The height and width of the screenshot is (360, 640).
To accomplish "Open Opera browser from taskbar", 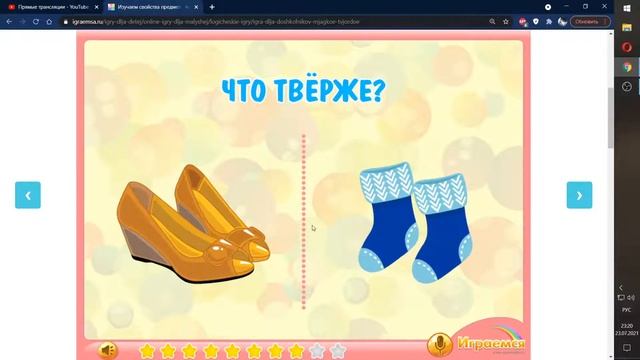I will click(x=627, y=47).
